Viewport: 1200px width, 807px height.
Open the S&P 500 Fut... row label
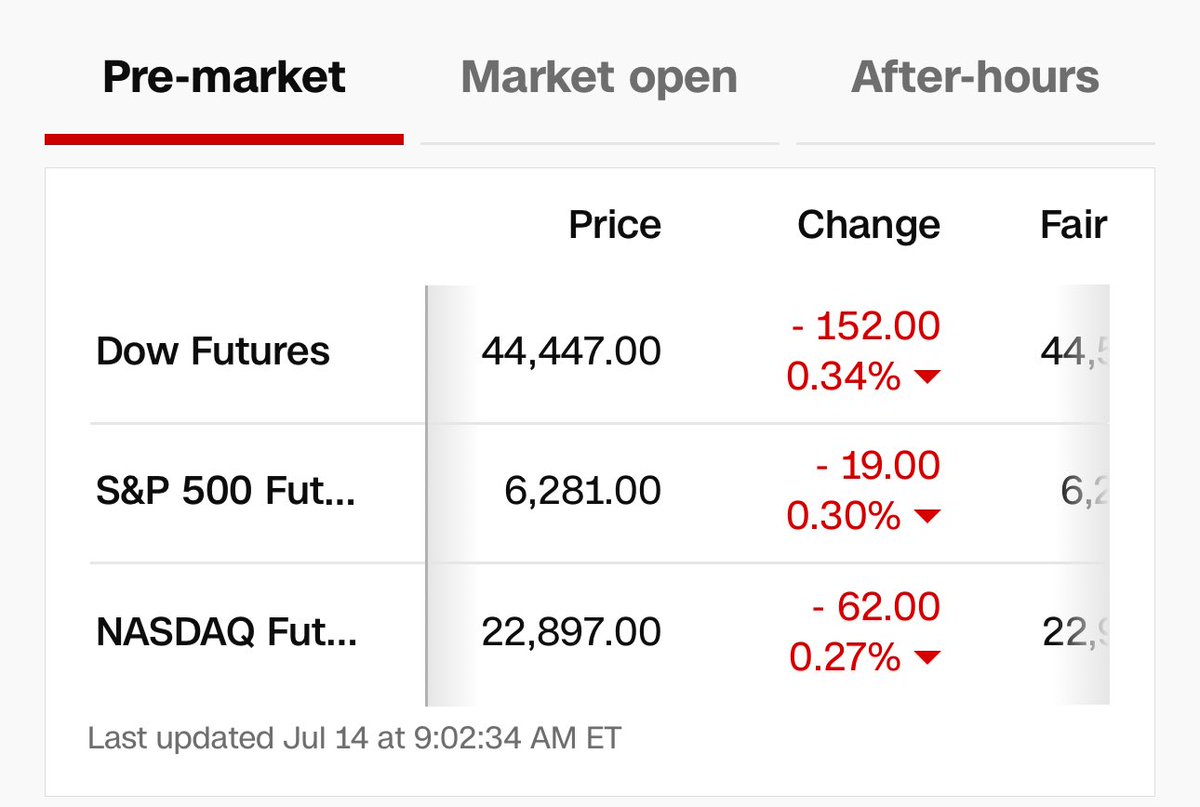pos(226,491)
